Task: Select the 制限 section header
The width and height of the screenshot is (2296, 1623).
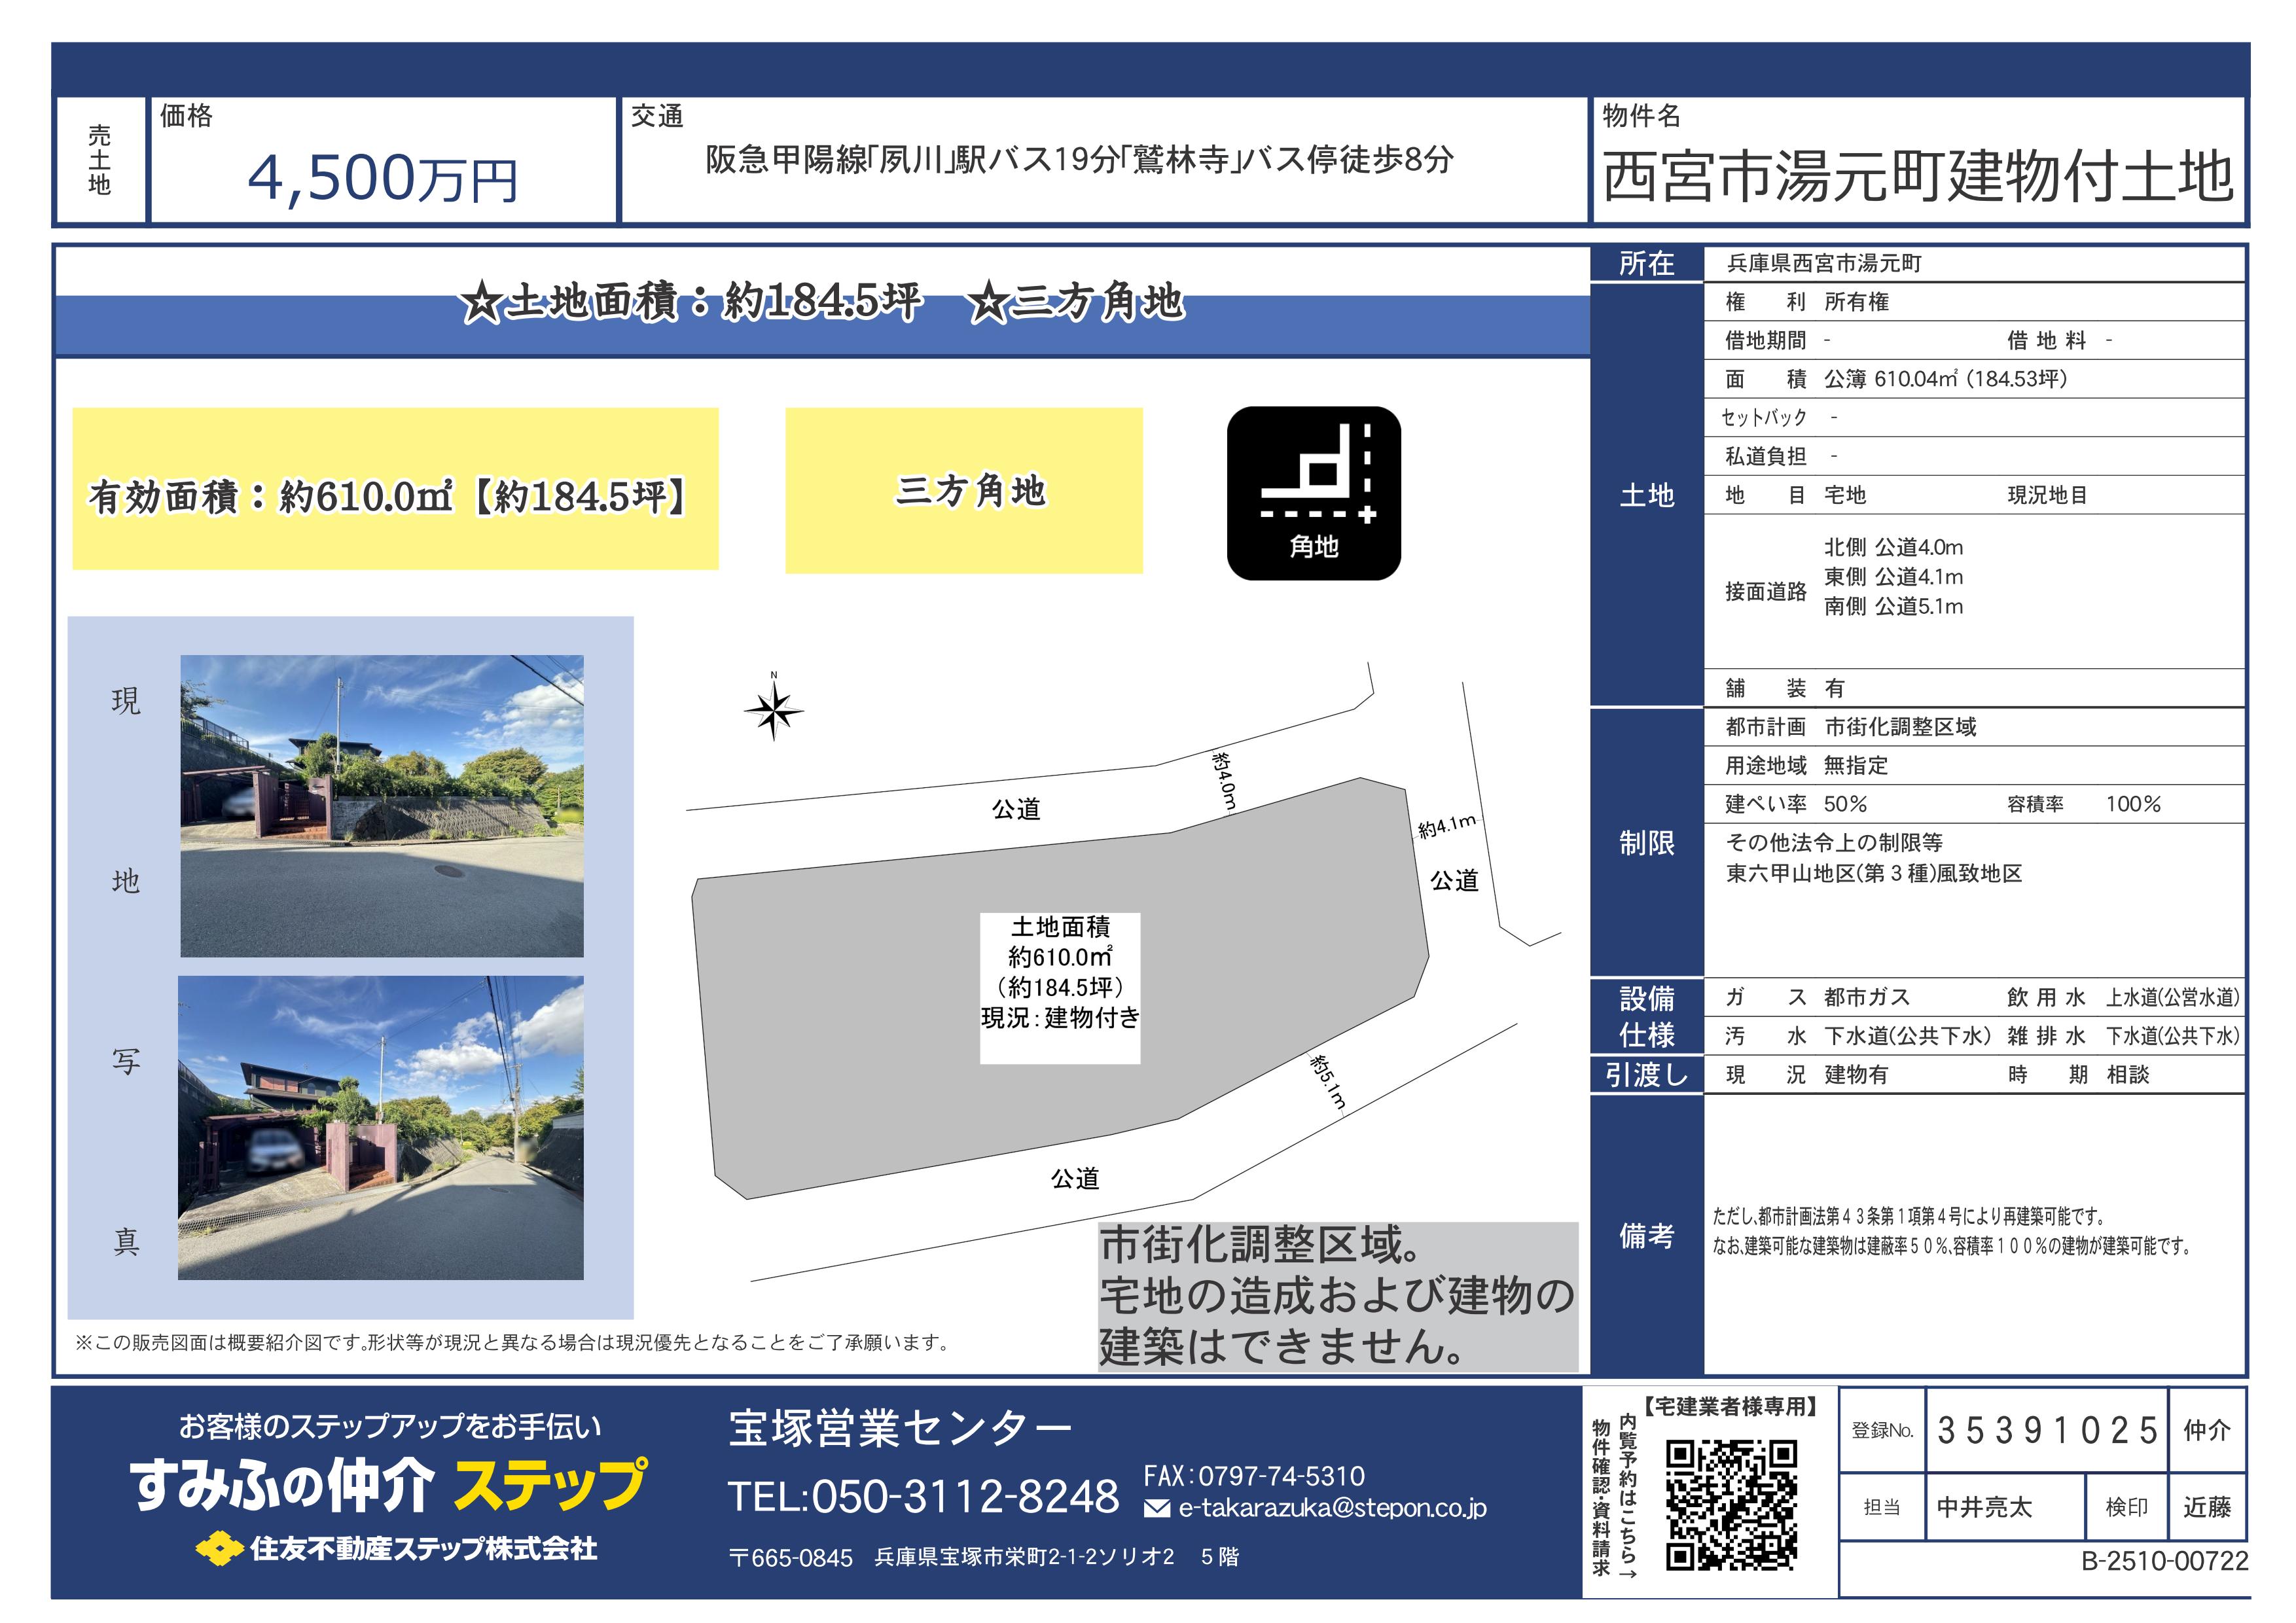Action: (1646, 843)
